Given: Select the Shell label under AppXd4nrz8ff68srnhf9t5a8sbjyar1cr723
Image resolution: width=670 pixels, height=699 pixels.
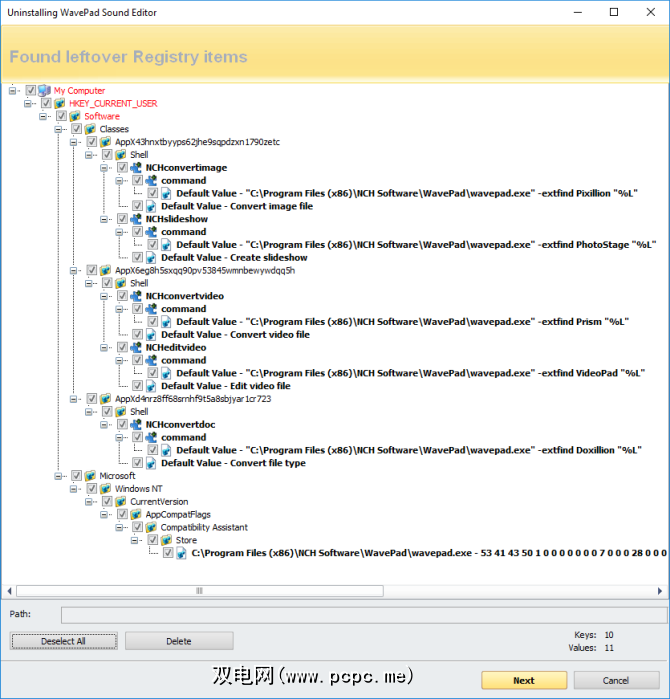Looking at the screenshot, I should point(139,411).
